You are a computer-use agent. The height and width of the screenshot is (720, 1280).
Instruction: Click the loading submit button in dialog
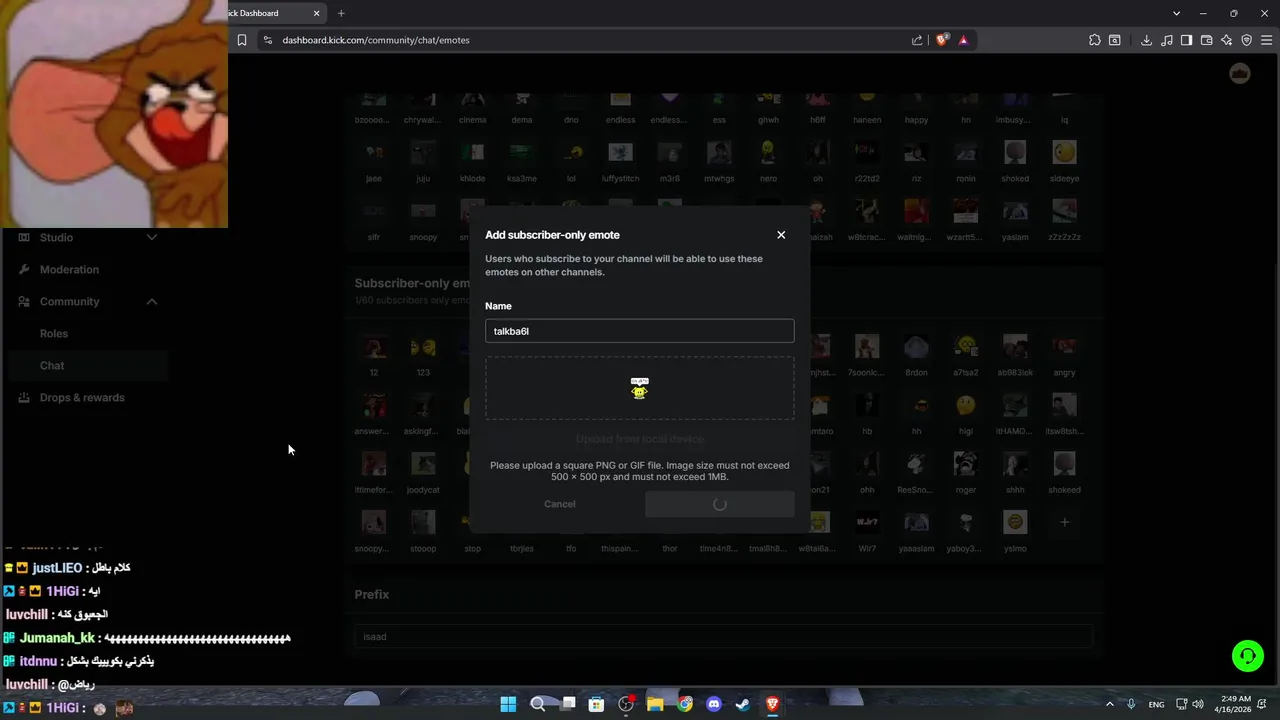coord(720,504)
